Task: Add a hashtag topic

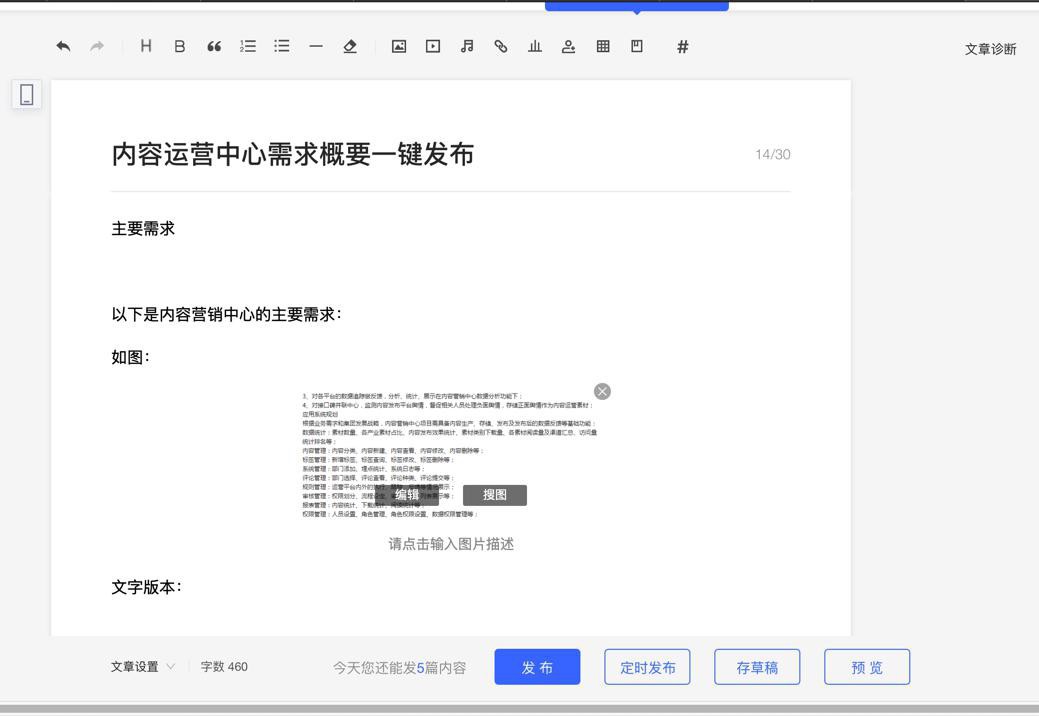Action: (683, 46)
